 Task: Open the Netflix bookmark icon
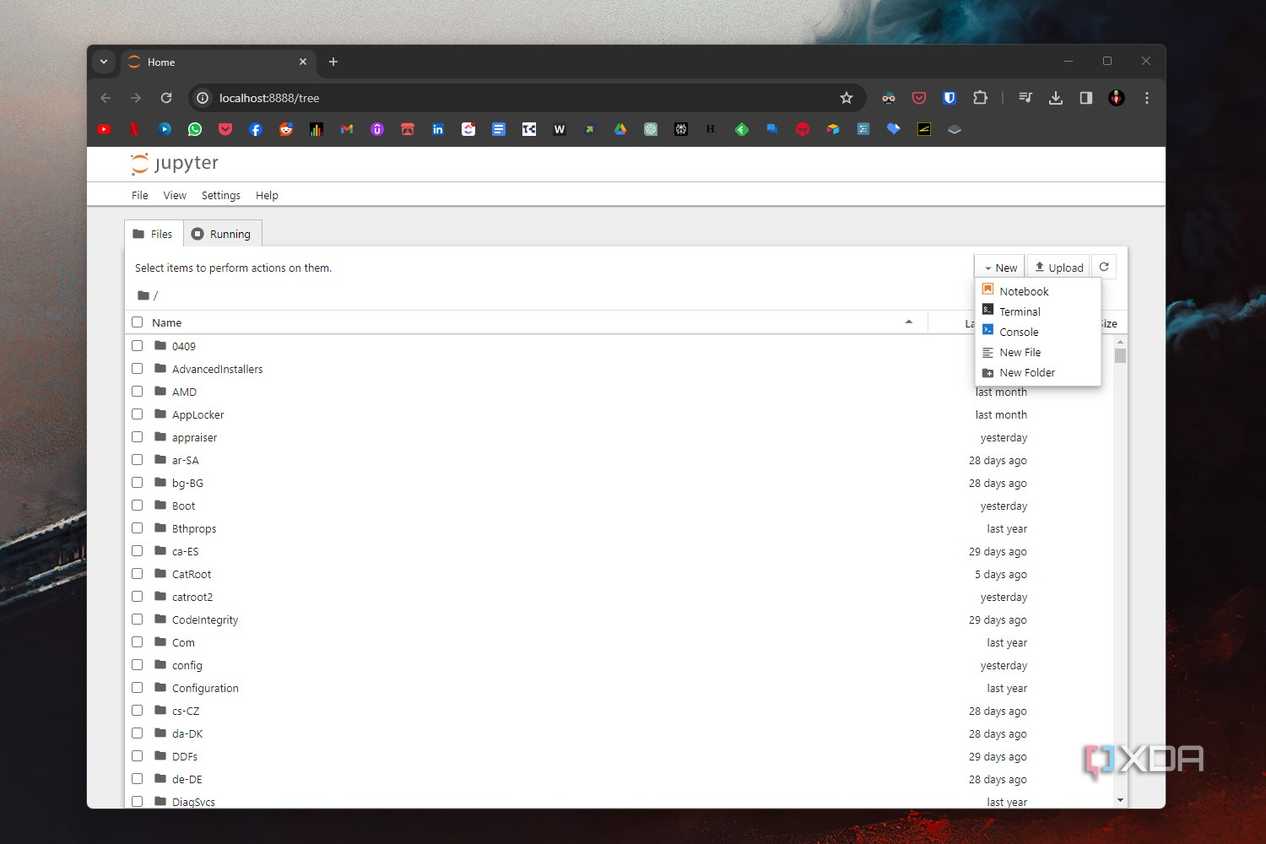(x=134, y=129)
